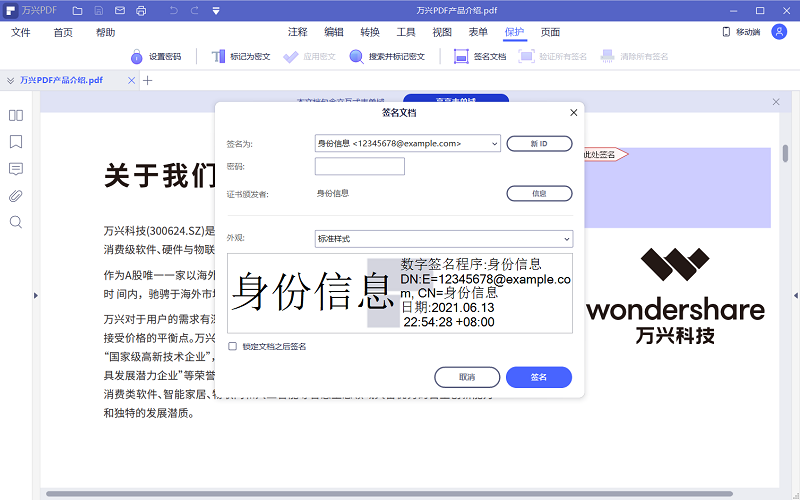800x500 pixels.
Task: Open the search panel magnifier icon
Action: click(16, 222)
